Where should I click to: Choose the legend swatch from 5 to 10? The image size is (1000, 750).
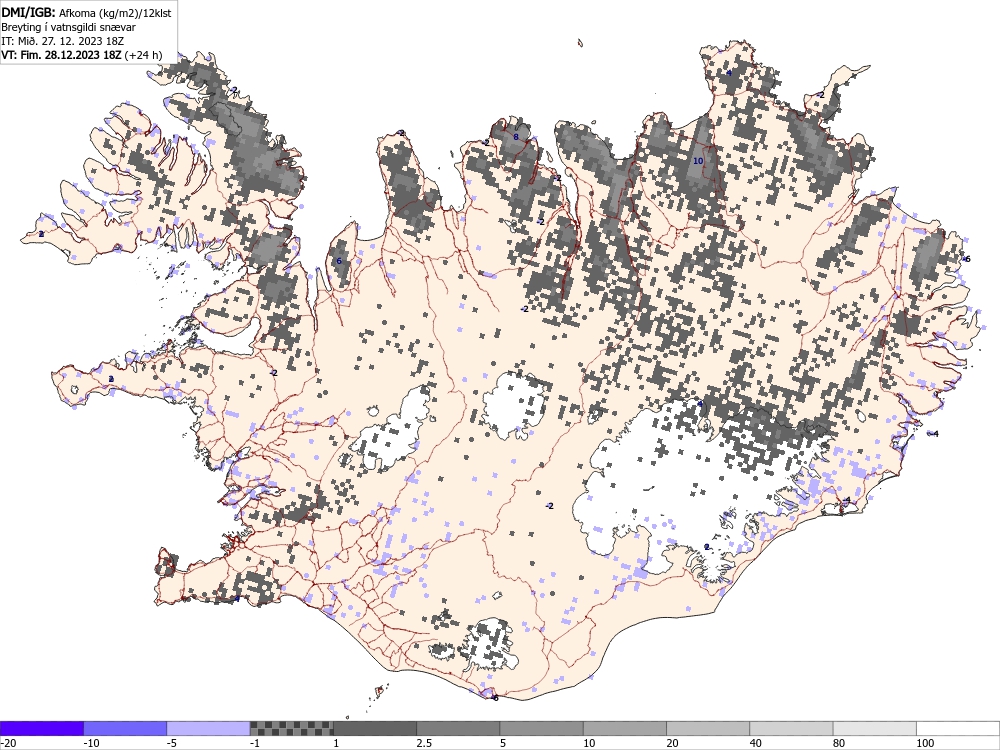point(541,728)
